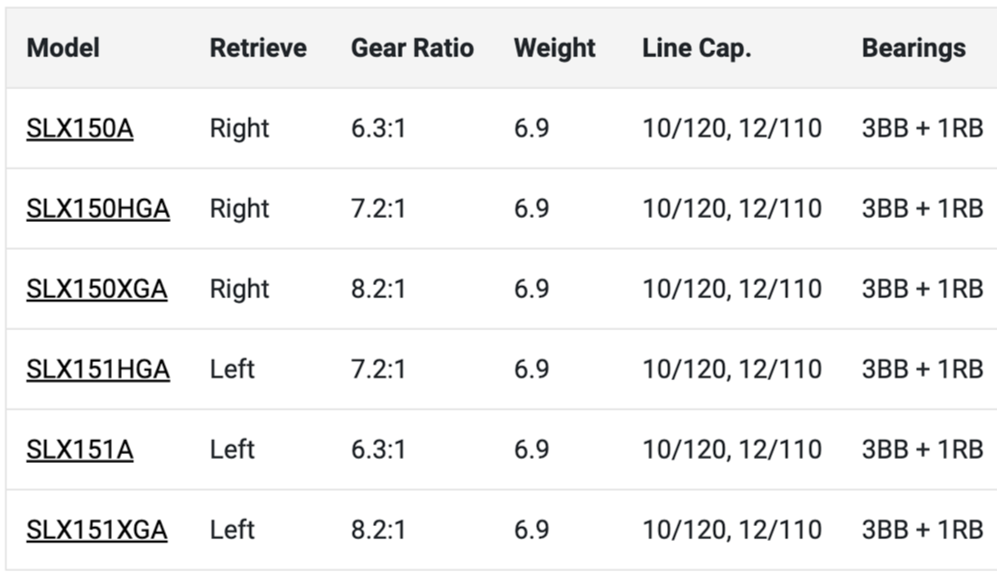The width and height of the screenshot is (997, 574).
Task: Visit the SLX151XGA model link
Action: 97,529
